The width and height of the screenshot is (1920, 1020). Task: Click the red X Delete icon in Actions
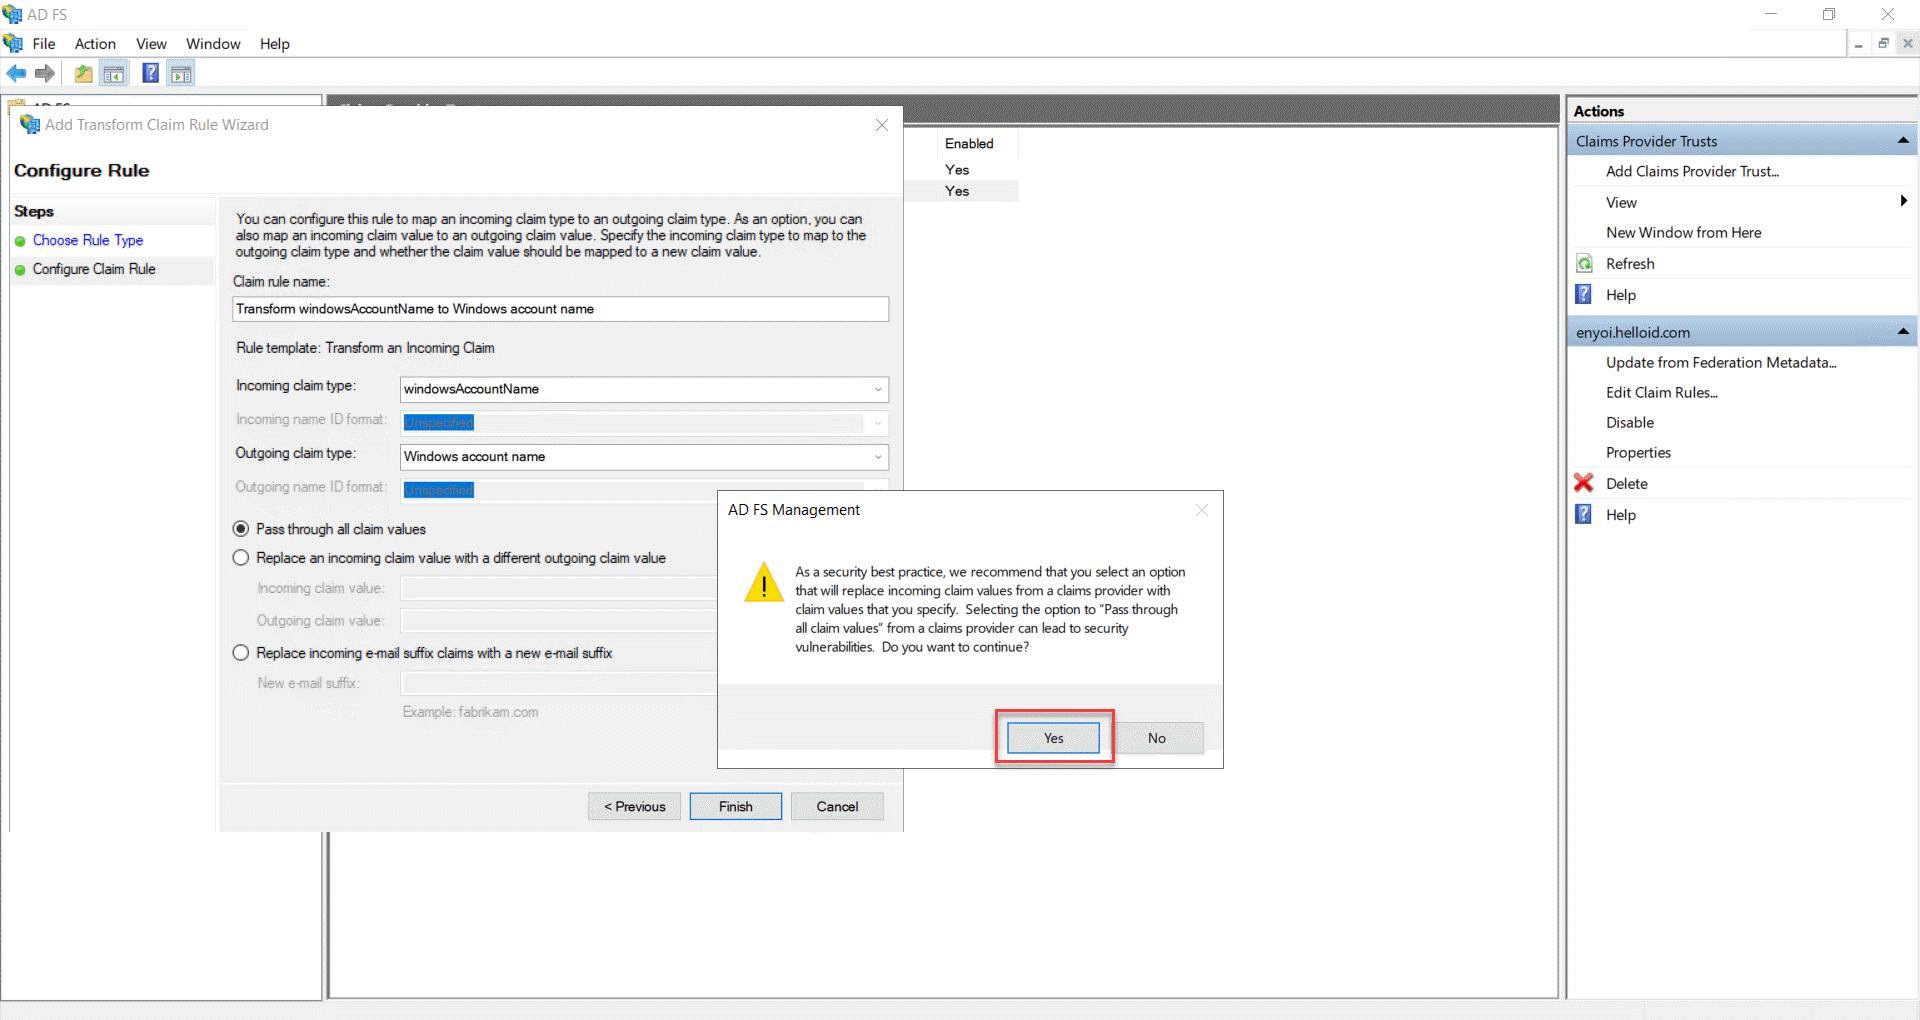(1584, 483)
